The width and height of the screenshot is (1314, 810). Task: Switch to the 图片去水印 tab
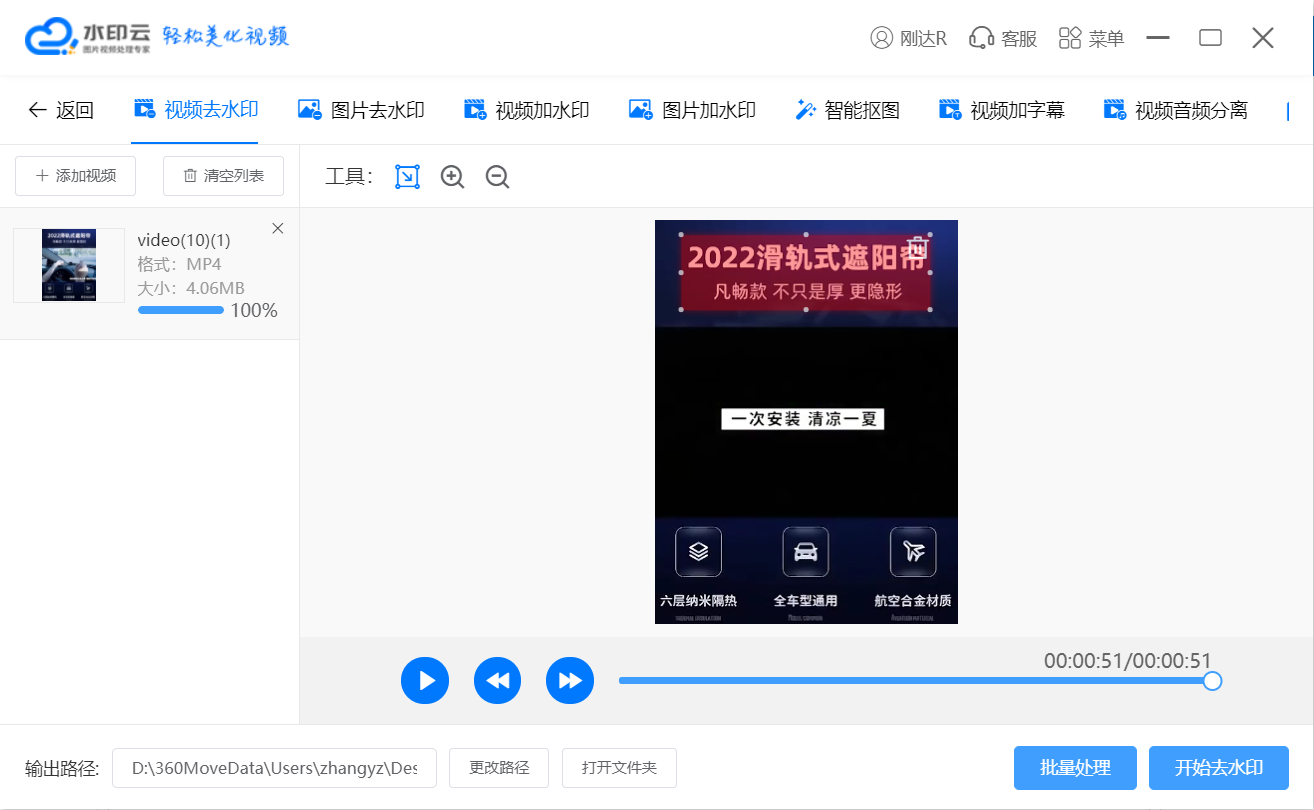pyautogui.click(x=362, y=110)
